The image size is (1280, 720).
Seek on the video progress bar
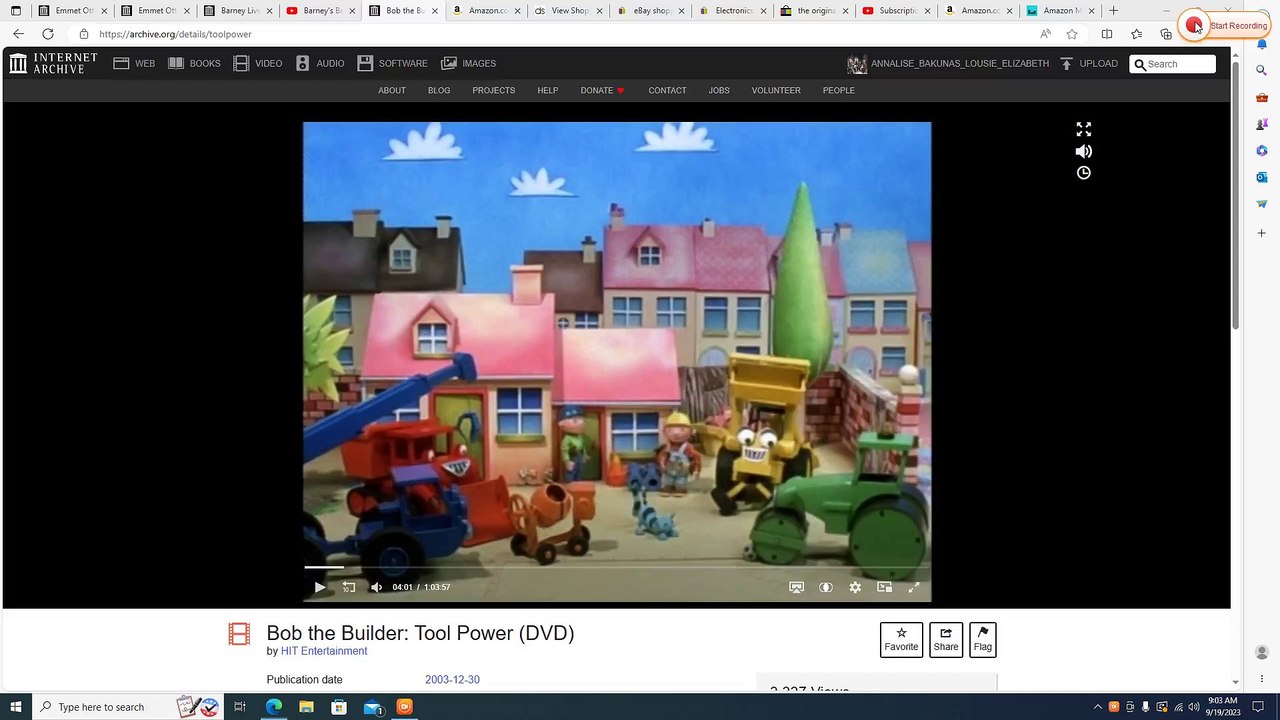pos(617,567)
